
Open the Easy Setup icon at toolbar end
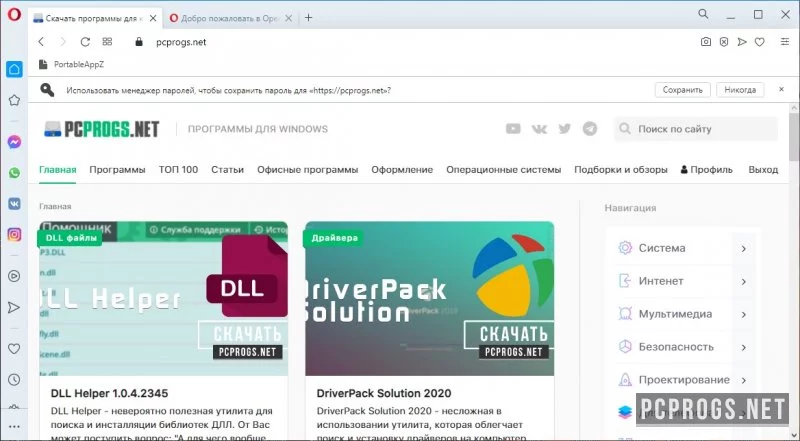tap(785, 42)
